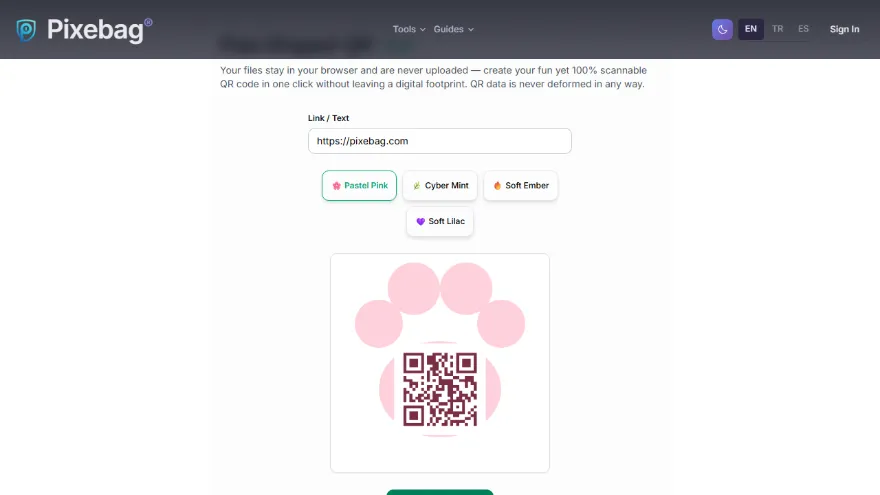The height and width of the screenshot is (495, 880).
Task: Select the EN language option
Action: point(750,29)
